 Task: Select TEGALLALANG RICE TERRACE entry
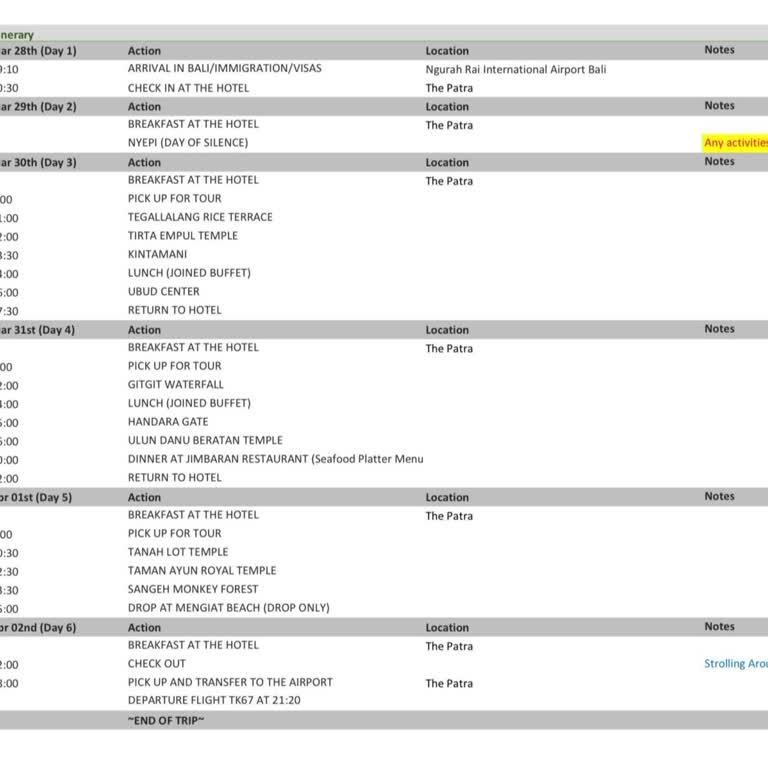pos(200,217)
